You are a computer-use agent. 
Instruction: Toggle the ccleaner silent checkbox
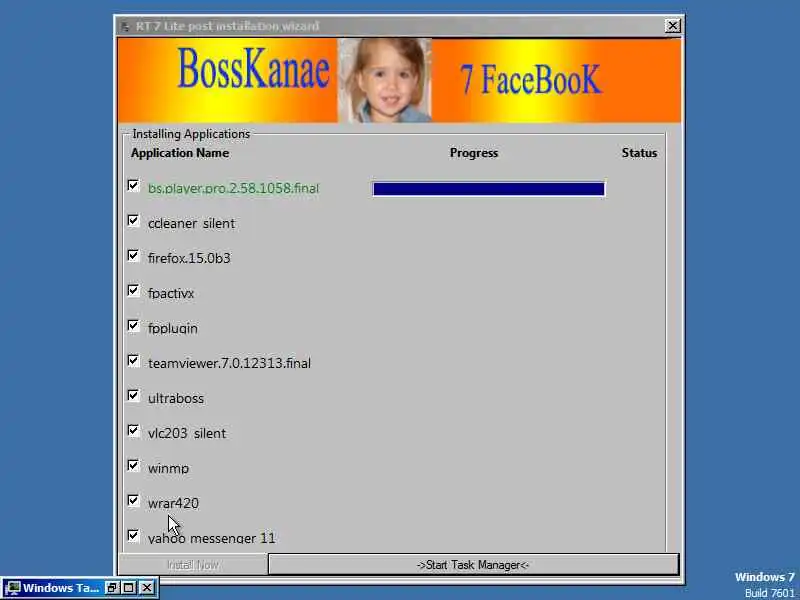133,220
